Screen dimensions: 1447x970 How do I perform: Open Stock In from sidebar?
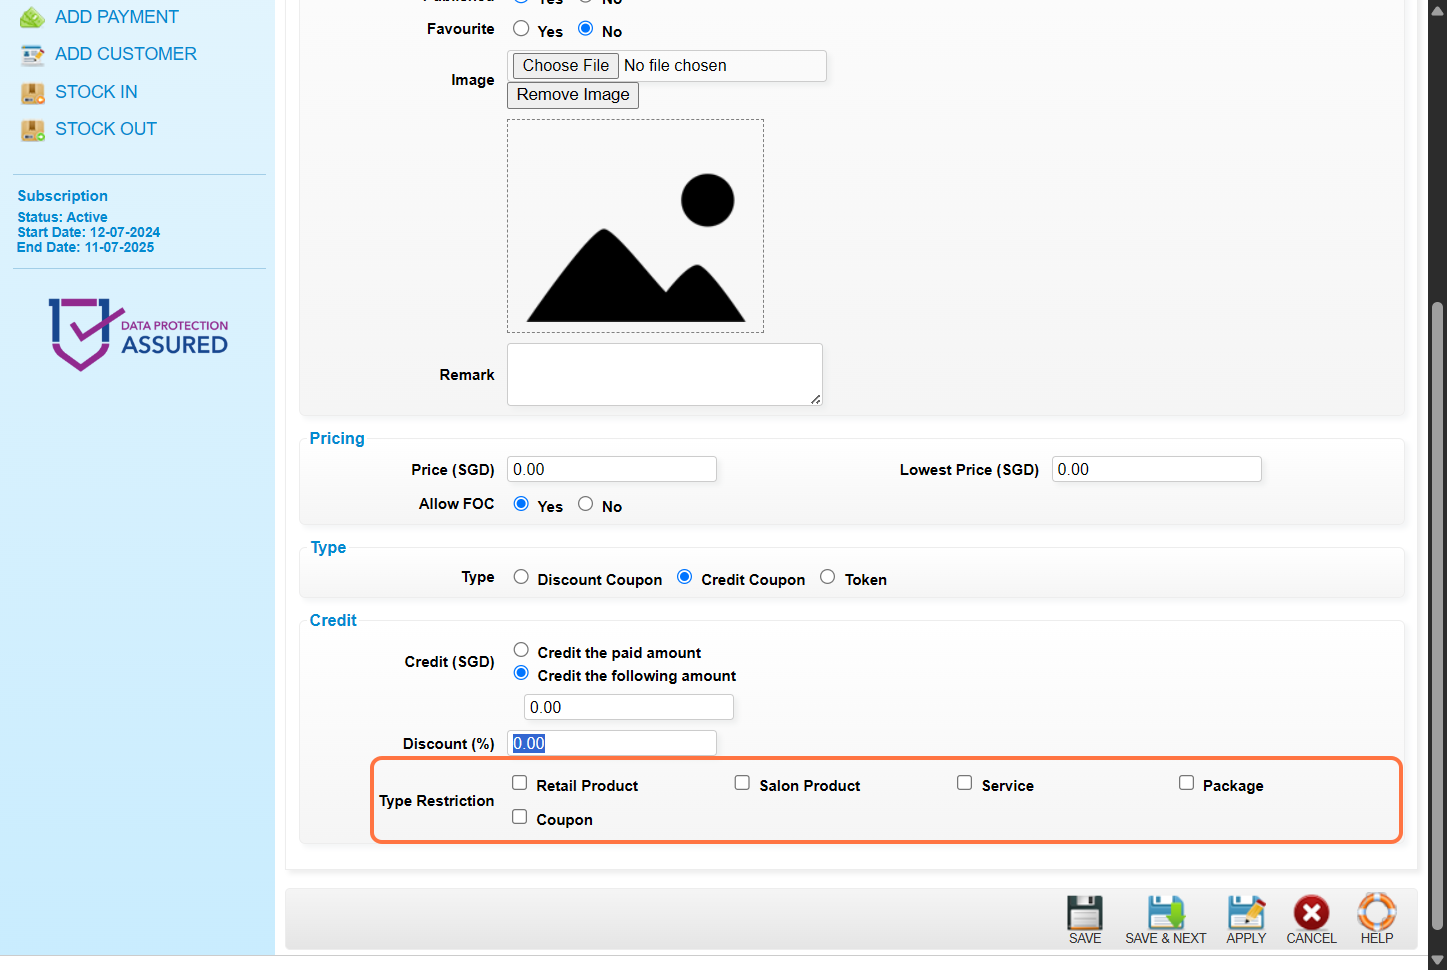[x=96, y=92]
